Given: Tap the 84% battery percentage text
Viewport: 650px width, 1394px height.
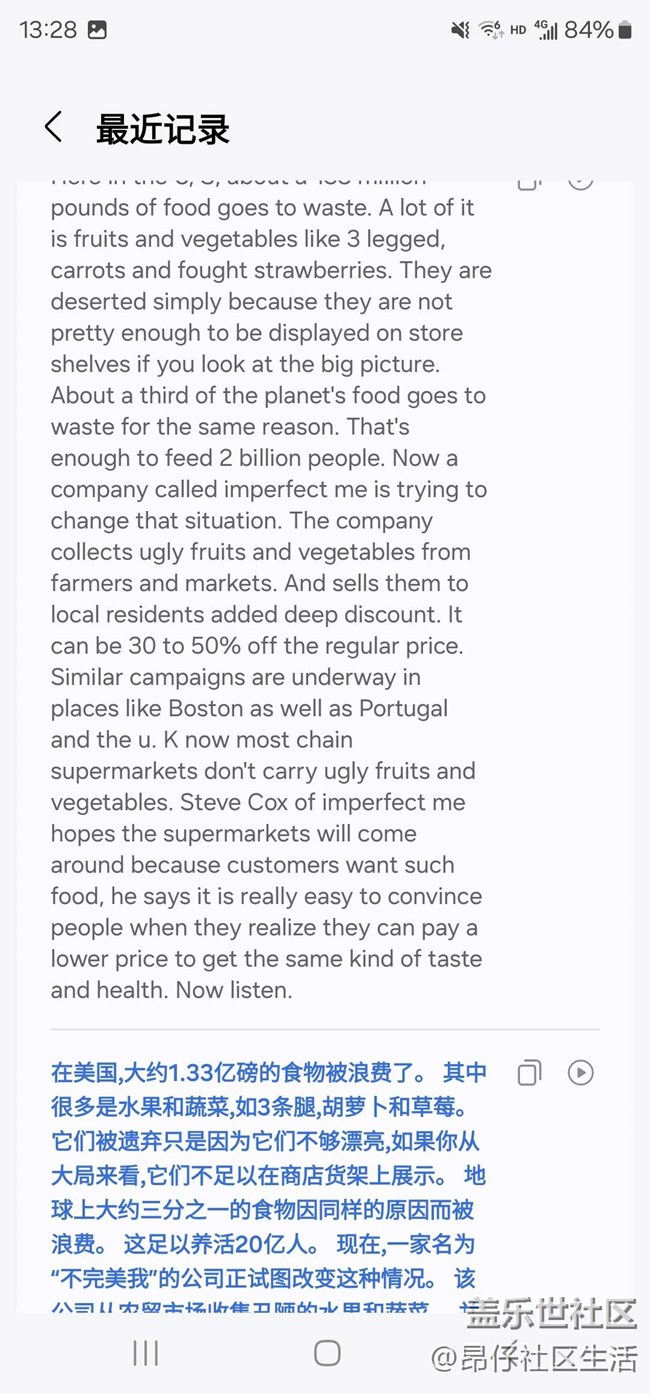Looking at the screenshot, I should pos(589,30).
